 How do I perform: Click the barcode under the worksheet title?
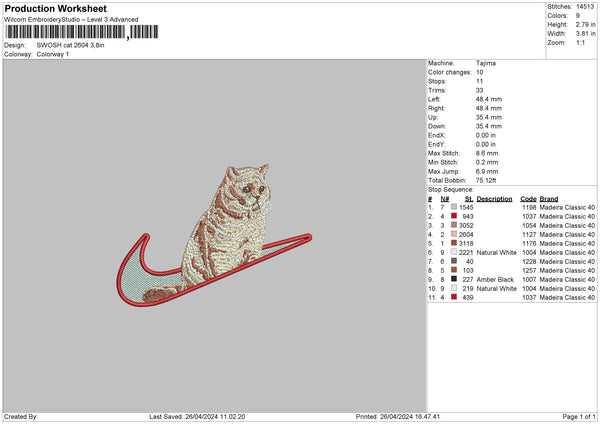[81, 32]
